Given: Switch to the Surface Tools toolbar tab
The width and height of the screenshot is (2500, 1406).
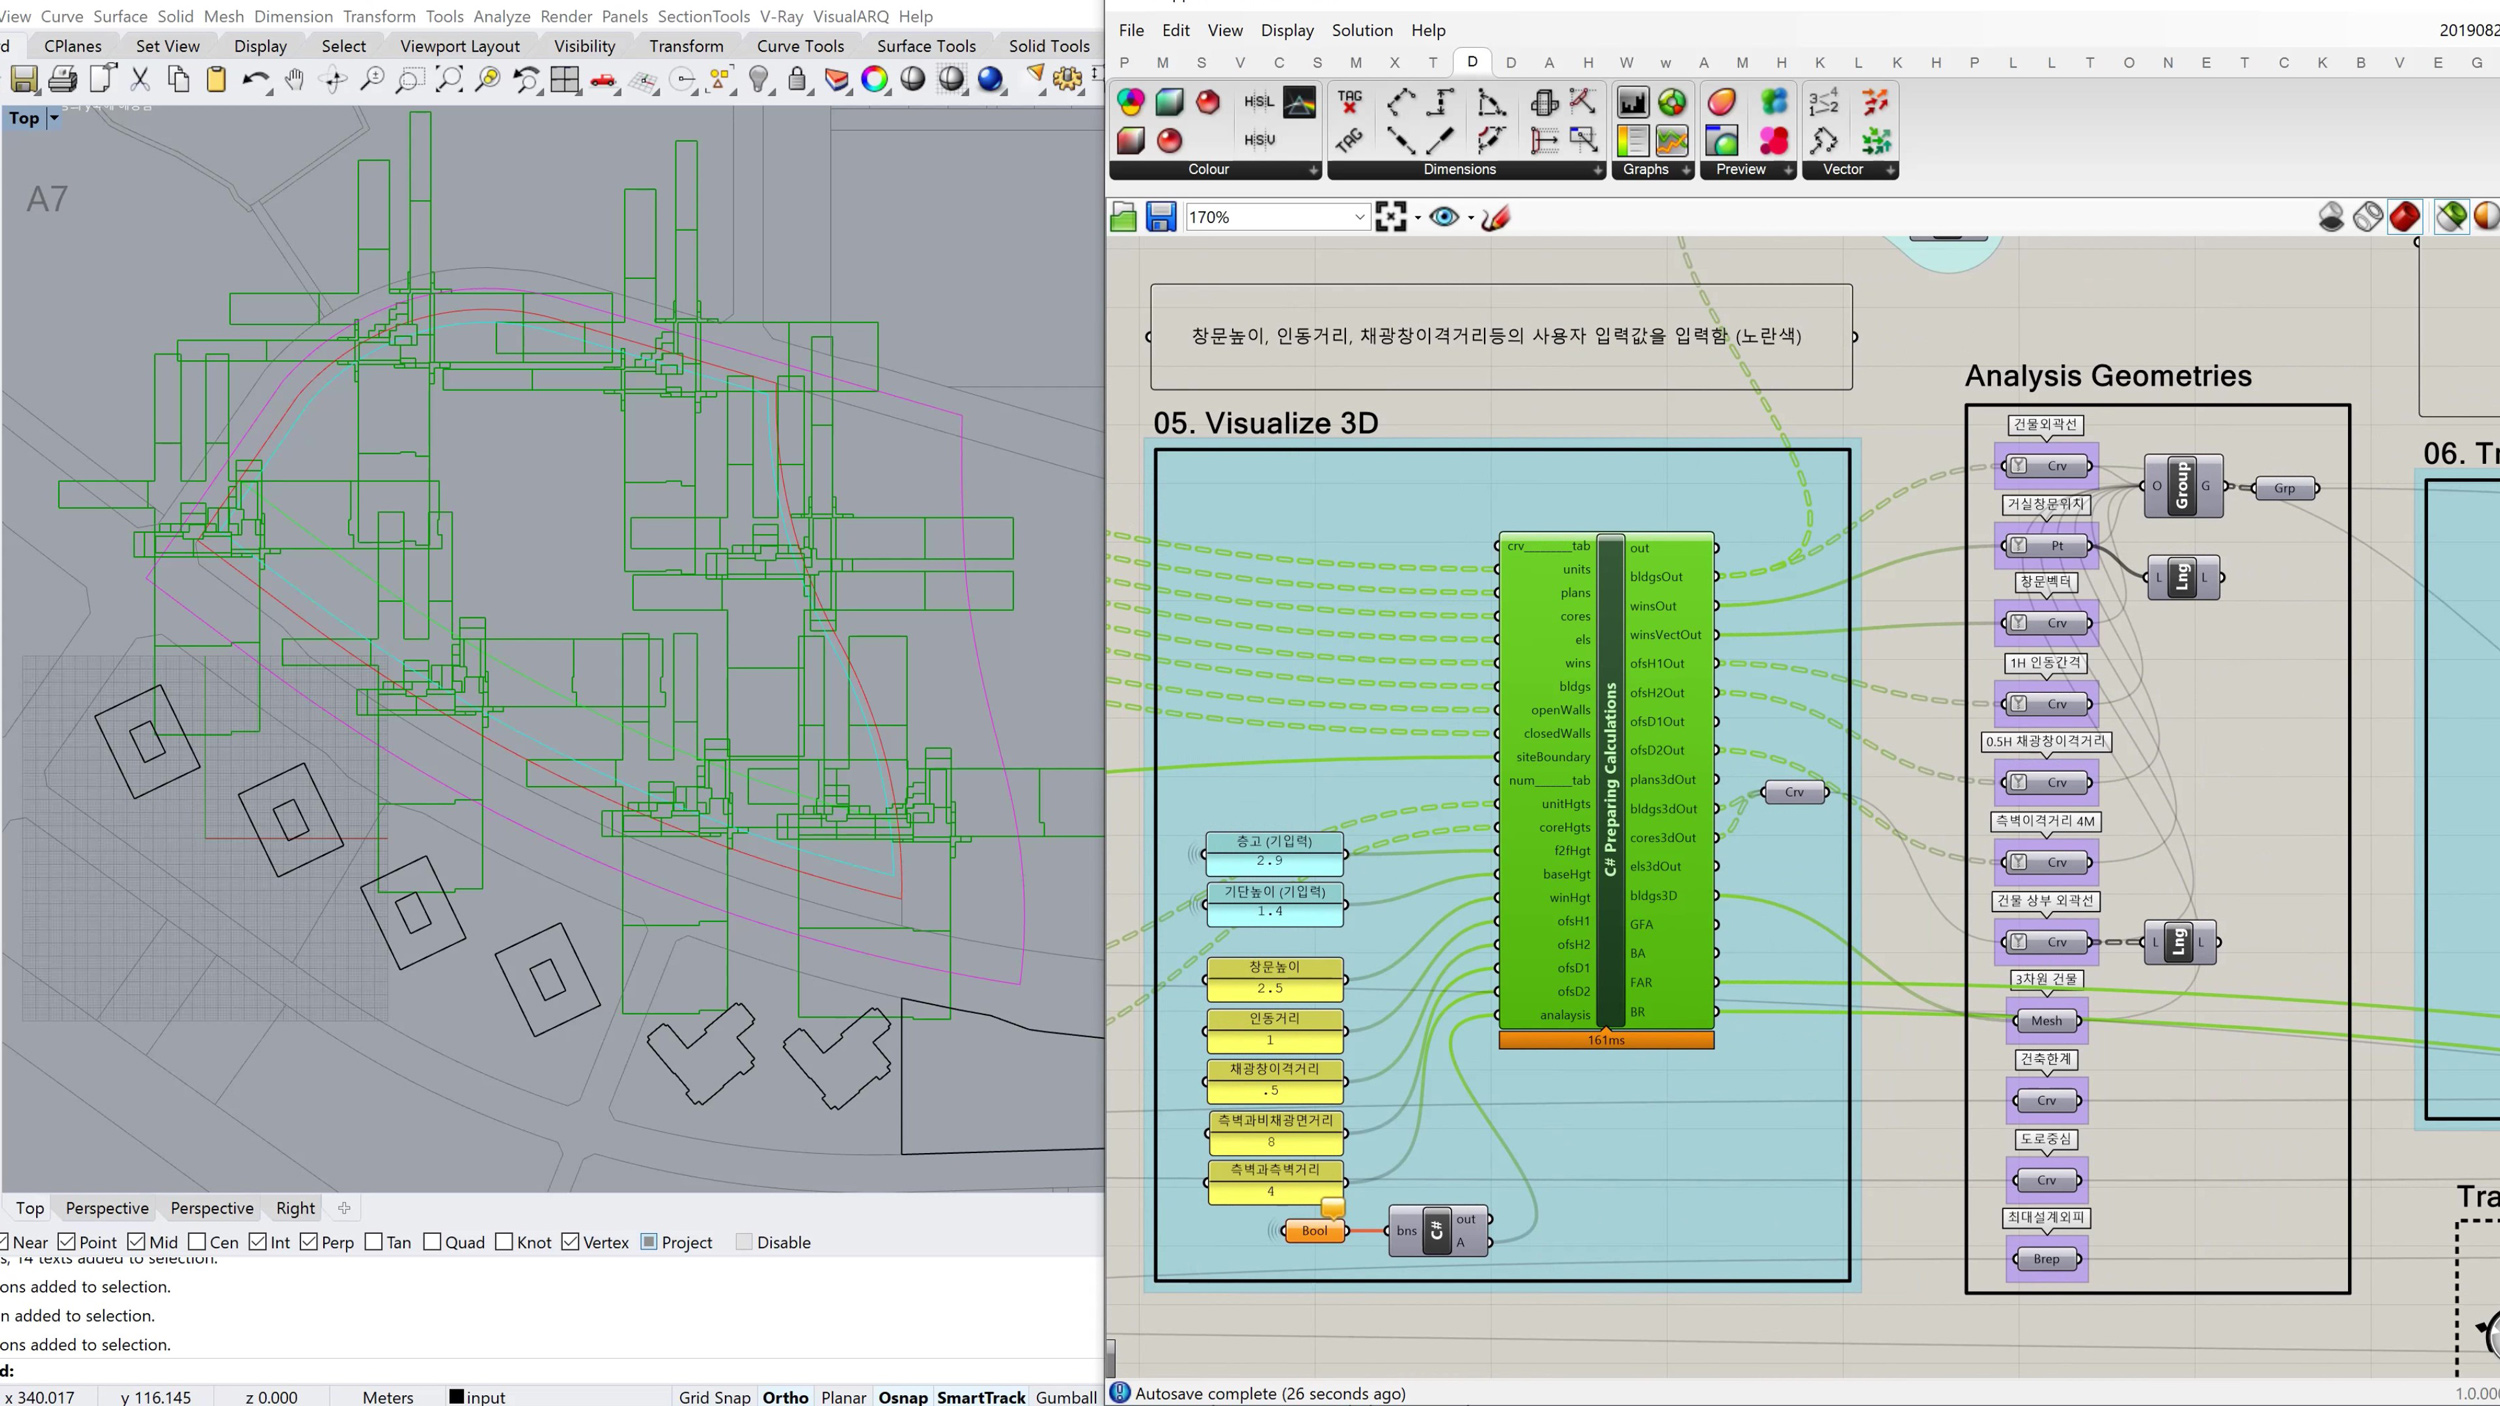Looking at the screenshot, I should (x=926, y=46).
